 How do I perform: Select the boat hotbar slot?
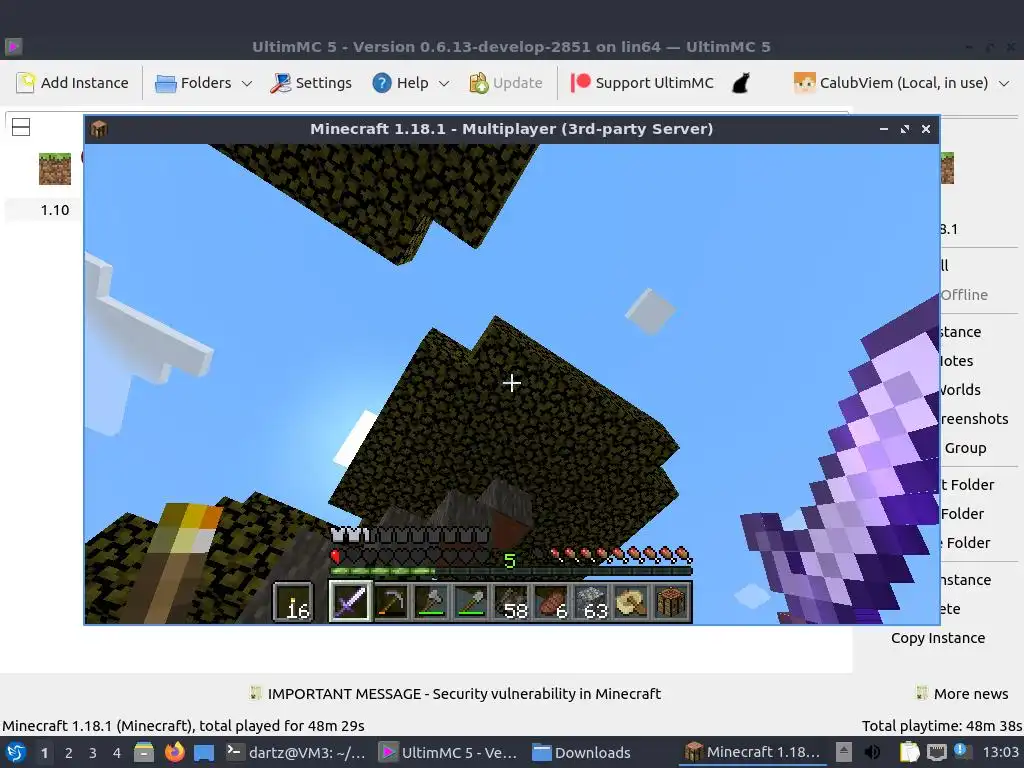point(632,601)
